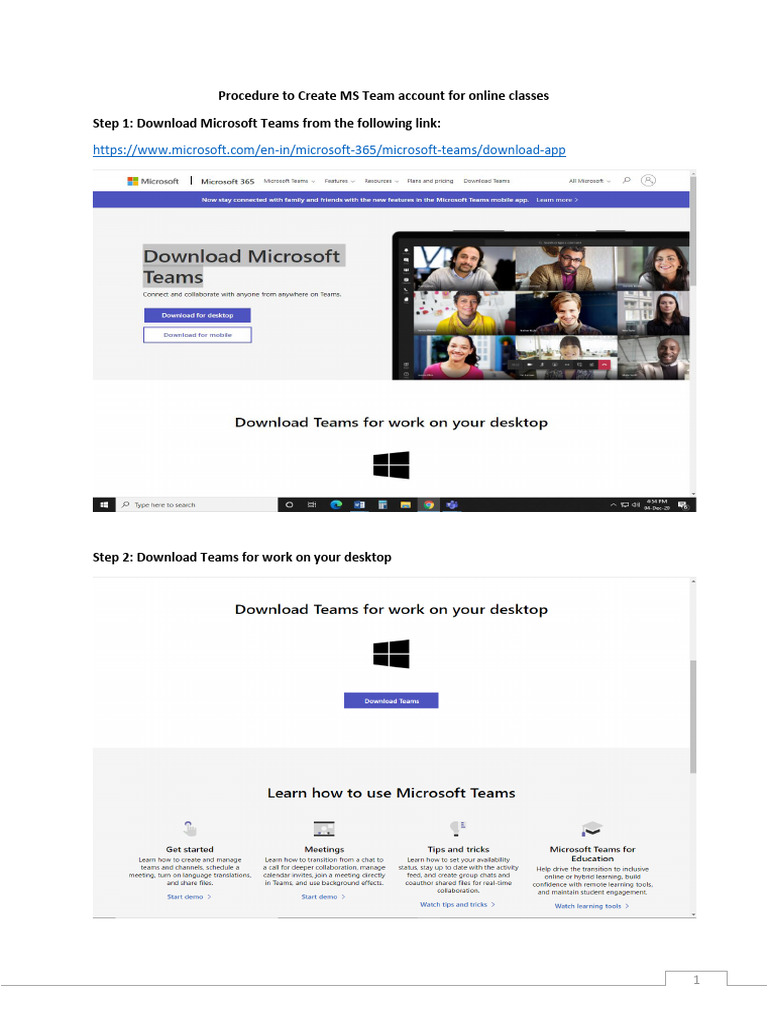Open Calculator icon on the taskbar
The height and width of the screenshot is (1024, 768).
point(383,505)
